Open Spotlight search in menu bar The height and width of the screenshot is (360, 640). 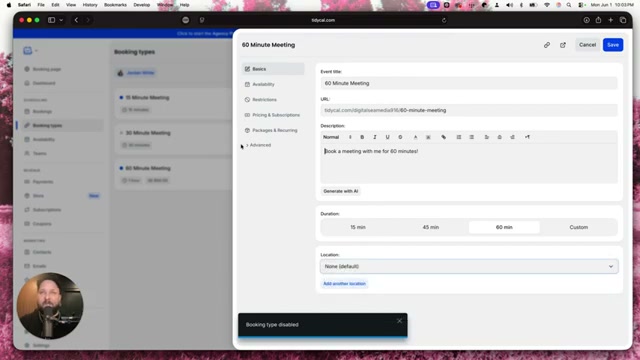click(x=569, y=5)
